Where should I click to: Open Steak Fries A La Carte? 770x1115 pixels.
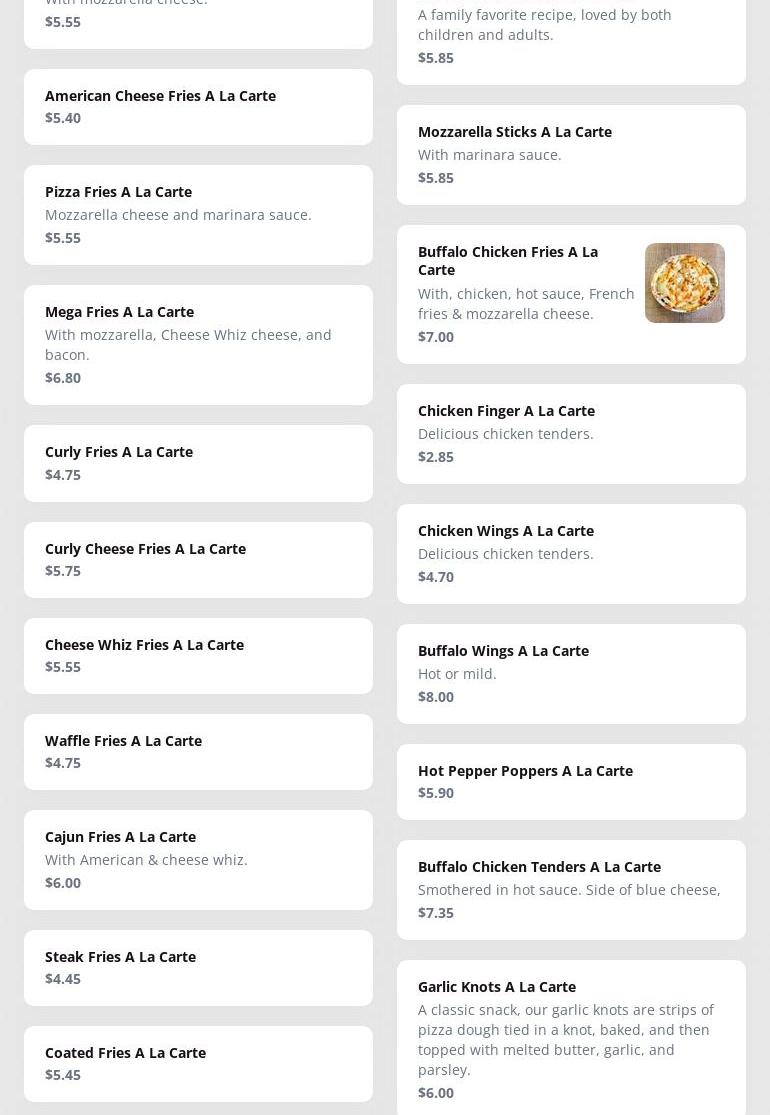(120, 957)
